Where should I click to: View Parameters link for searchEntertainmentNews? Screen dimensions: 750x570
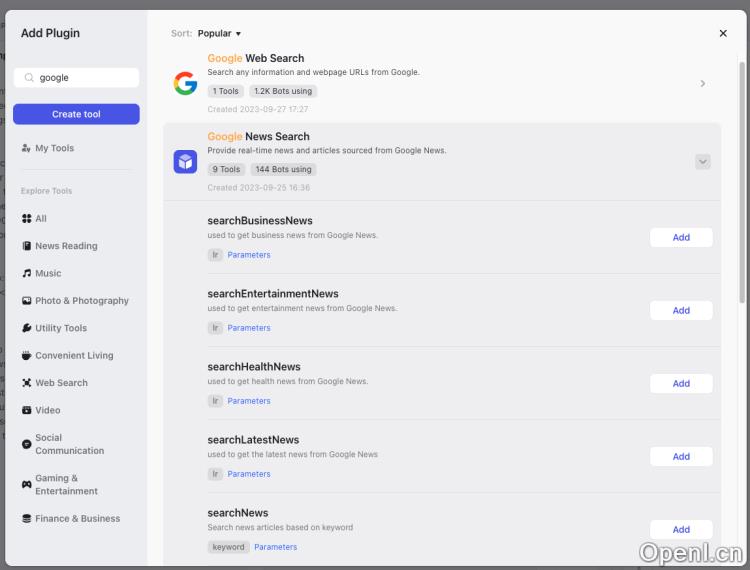[249, 328]
